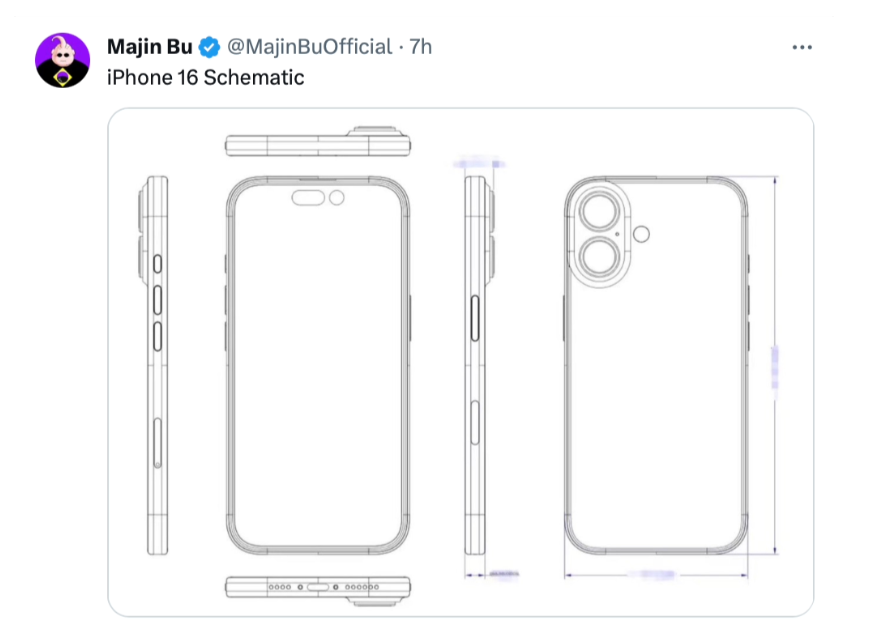The height and width of the screenshot is (624, 873).
Task: Click the bottom edge view with ports
Action: point(318,587)
